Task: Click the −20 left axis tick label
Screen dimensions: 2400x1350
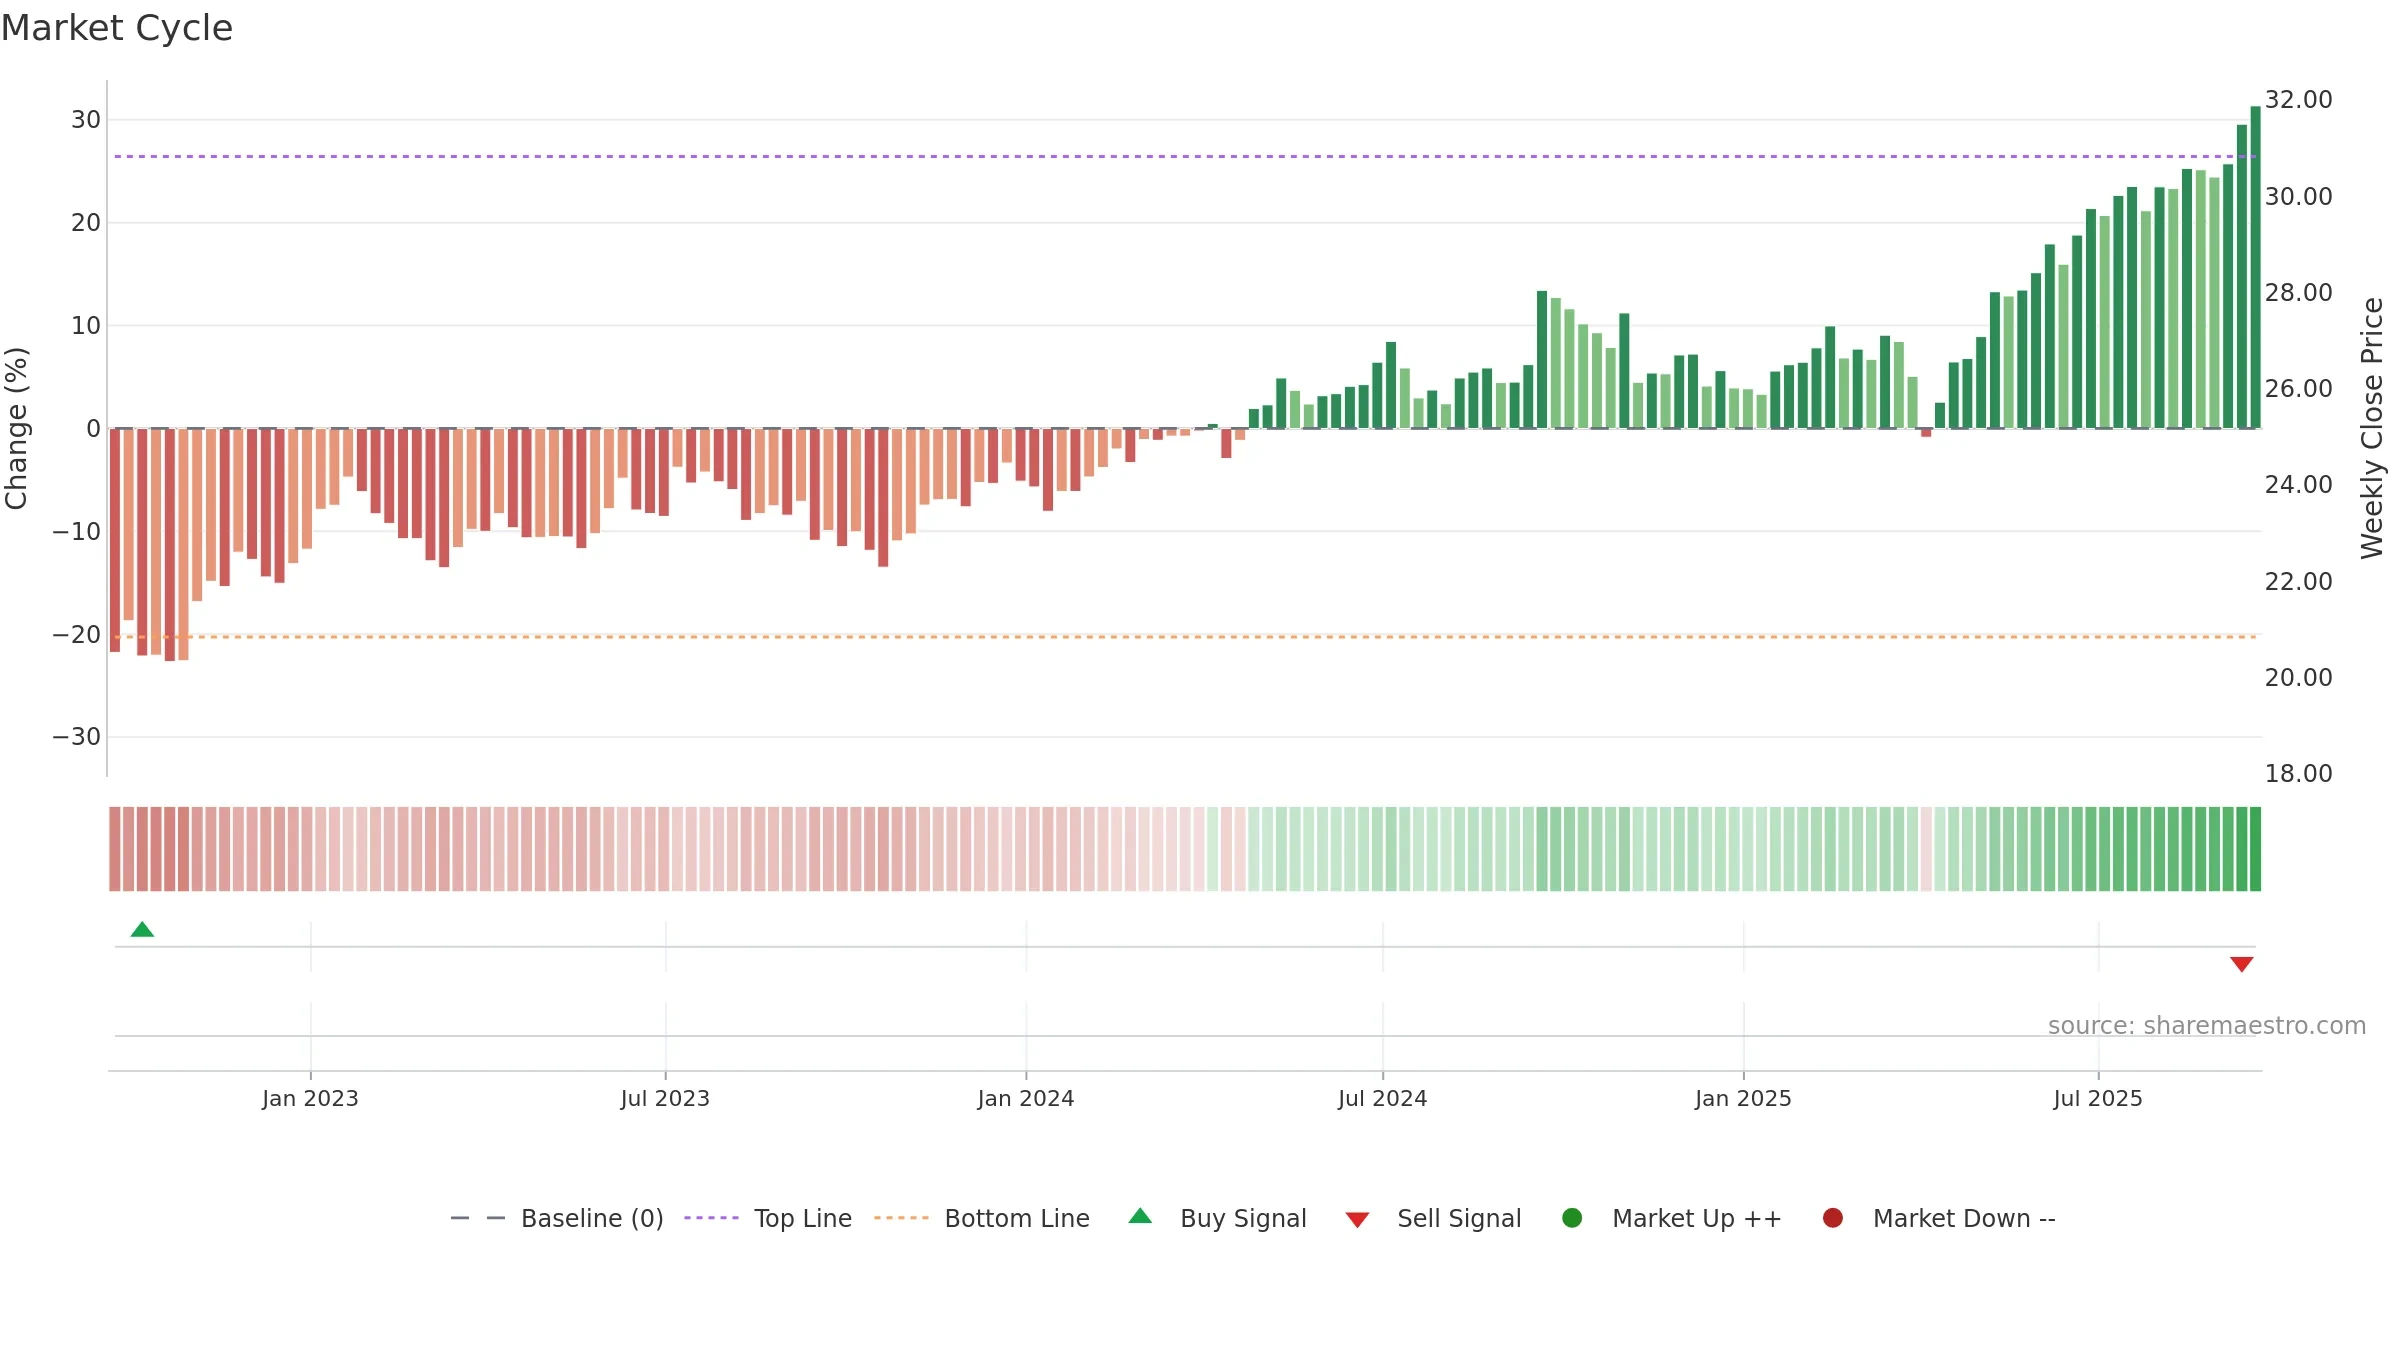Action: pos(77,634)
